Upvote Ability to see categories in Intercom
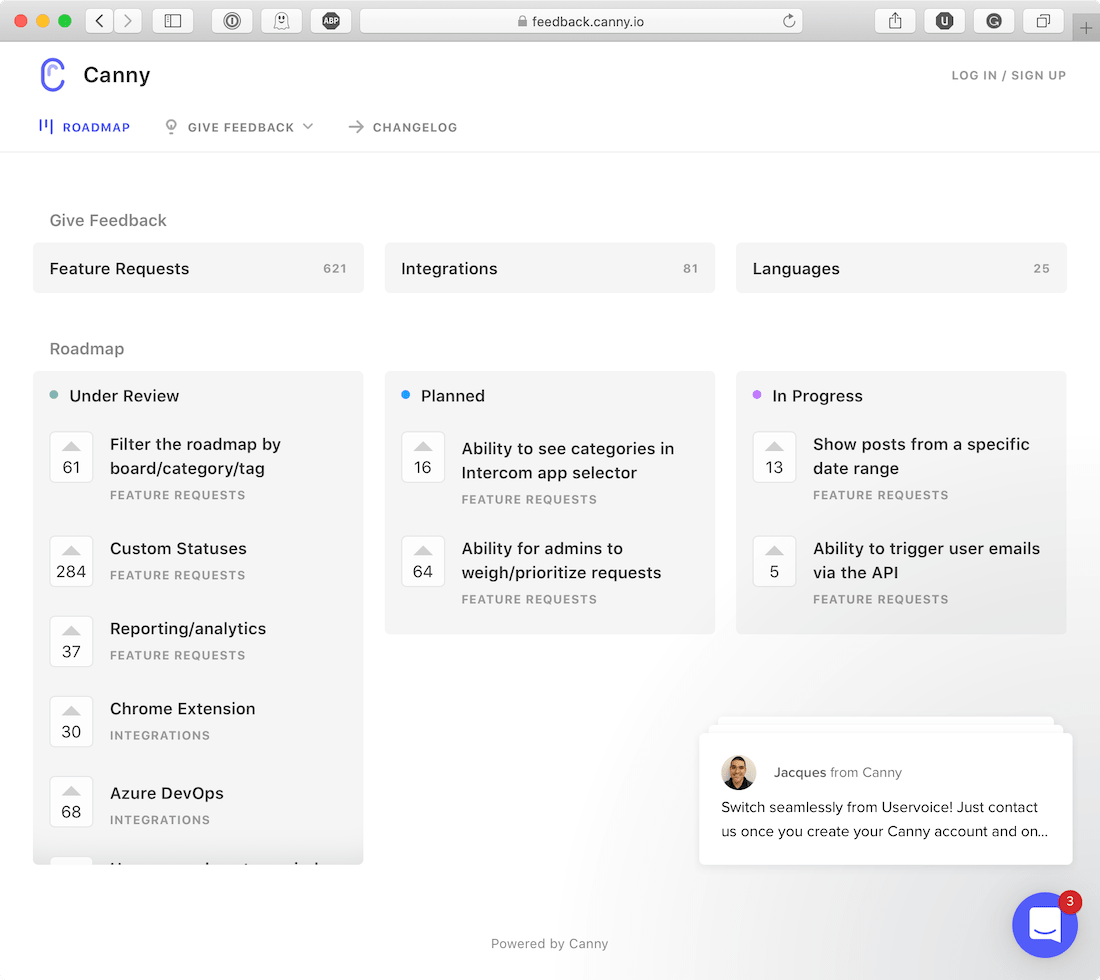The width and height of the screenshot is (1100, 980). pyautogui.click(x=423, y=457)
